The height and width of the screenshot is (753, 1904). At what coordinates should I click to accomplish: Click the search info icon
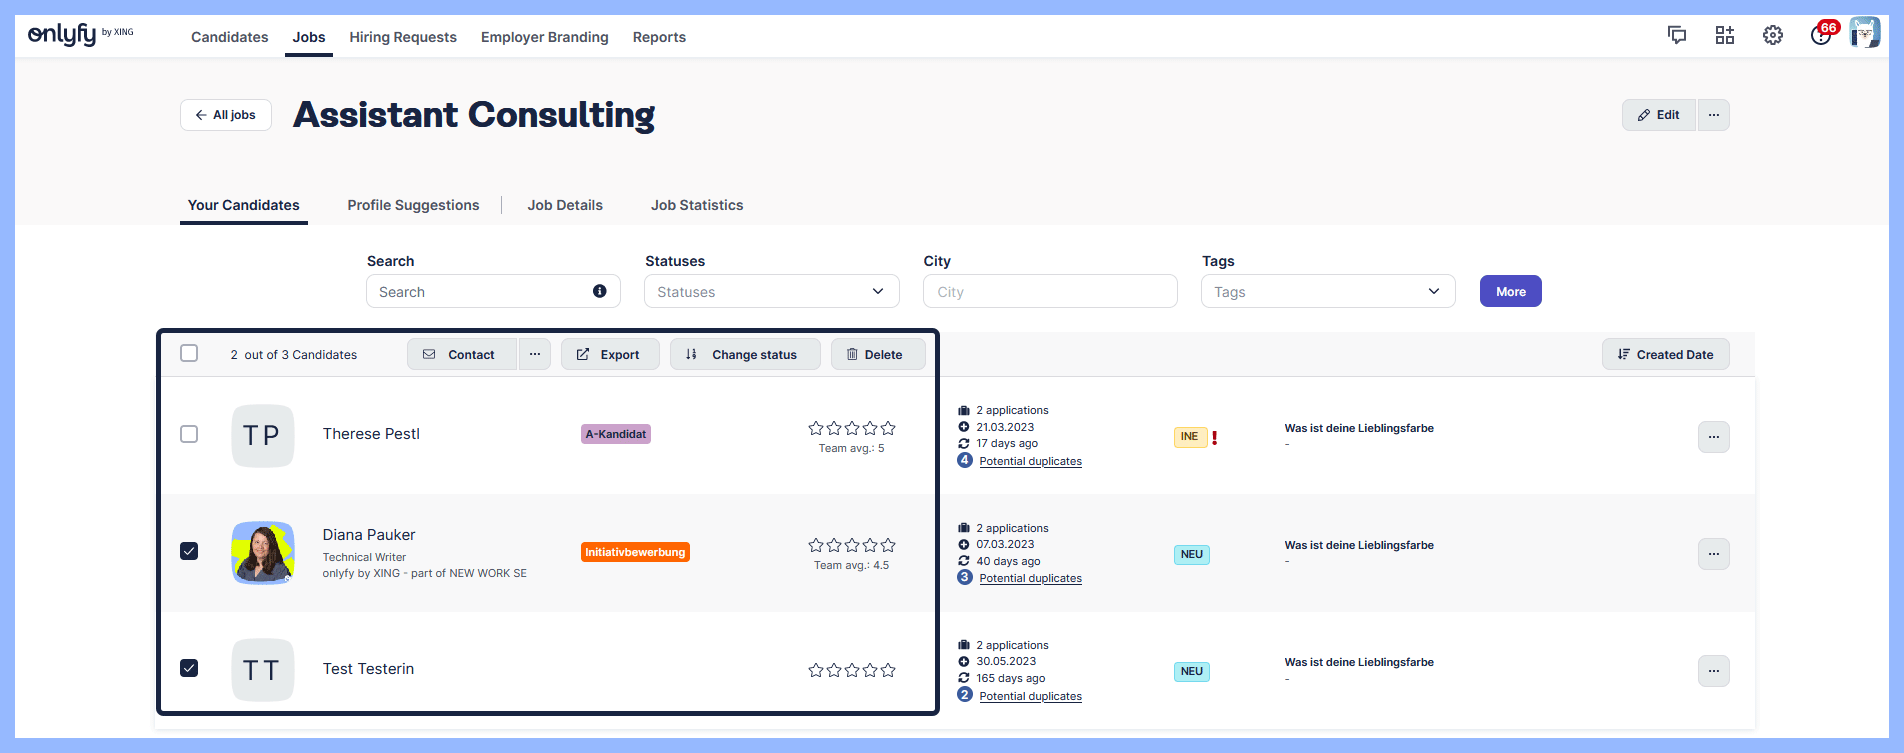600,291
